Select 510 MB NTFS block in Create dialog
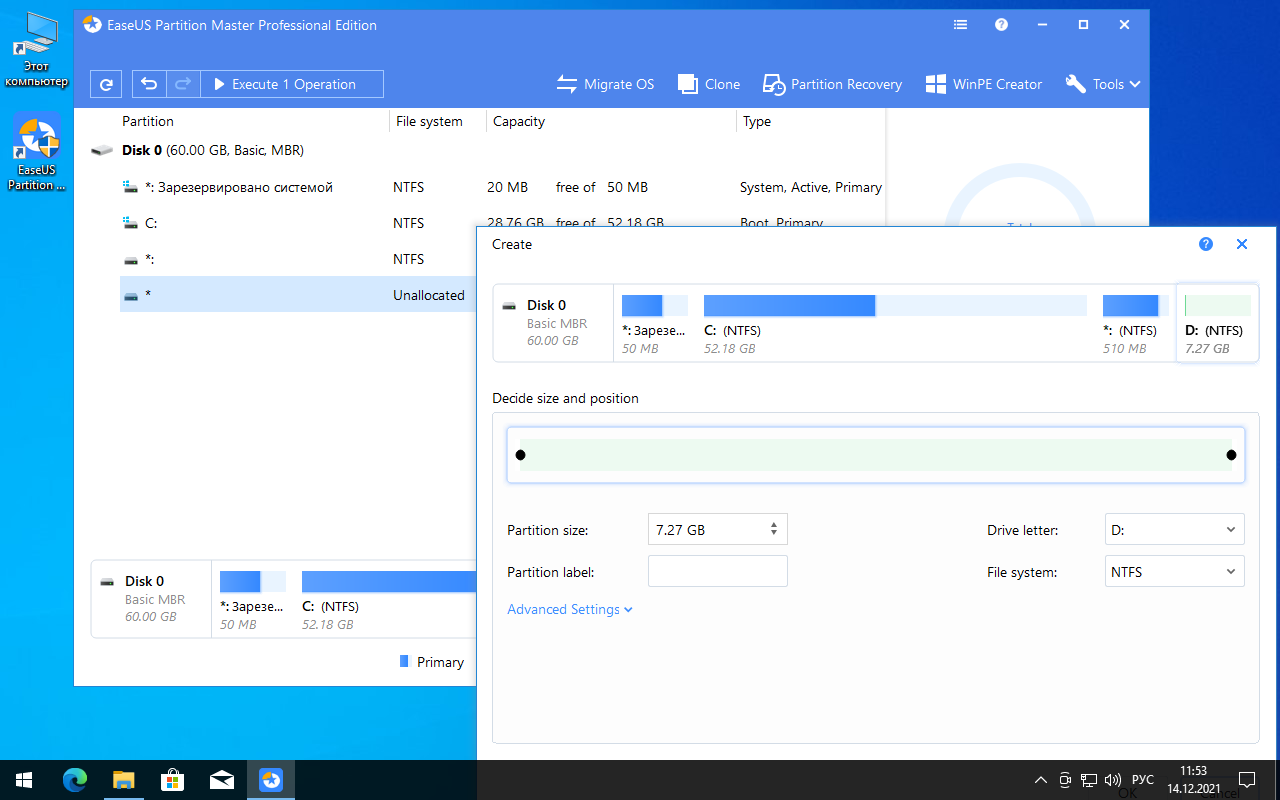Image resolution: width=1280 pixels, height=800 pixels. [1134, 324]
